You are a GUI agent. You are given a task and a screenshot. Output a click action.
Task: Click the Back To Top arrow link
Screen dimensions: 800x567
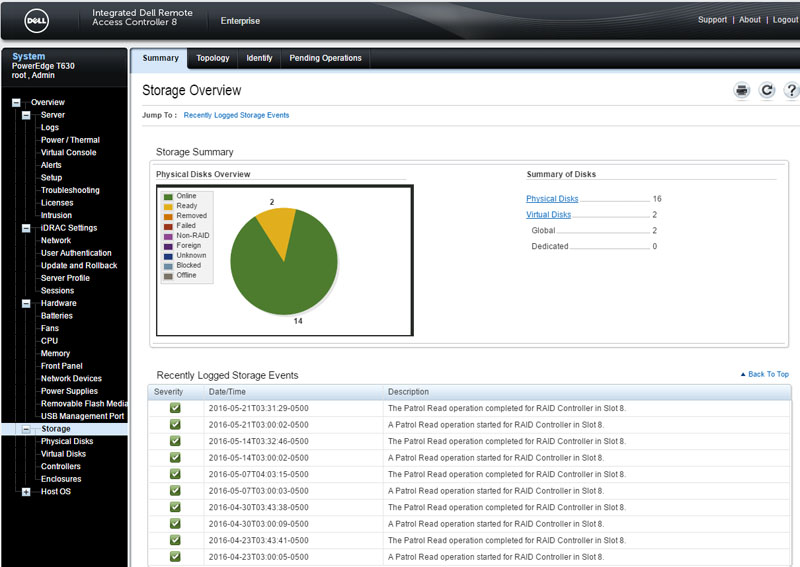(x=764, y=374)
